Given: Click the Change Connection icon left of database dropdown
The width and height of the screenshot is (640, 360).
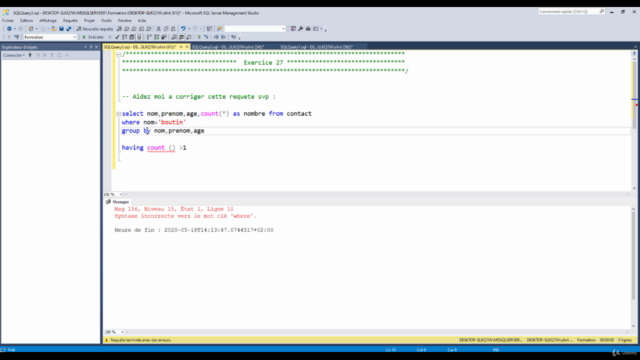Looking at the screenshot, I should 17,37.
